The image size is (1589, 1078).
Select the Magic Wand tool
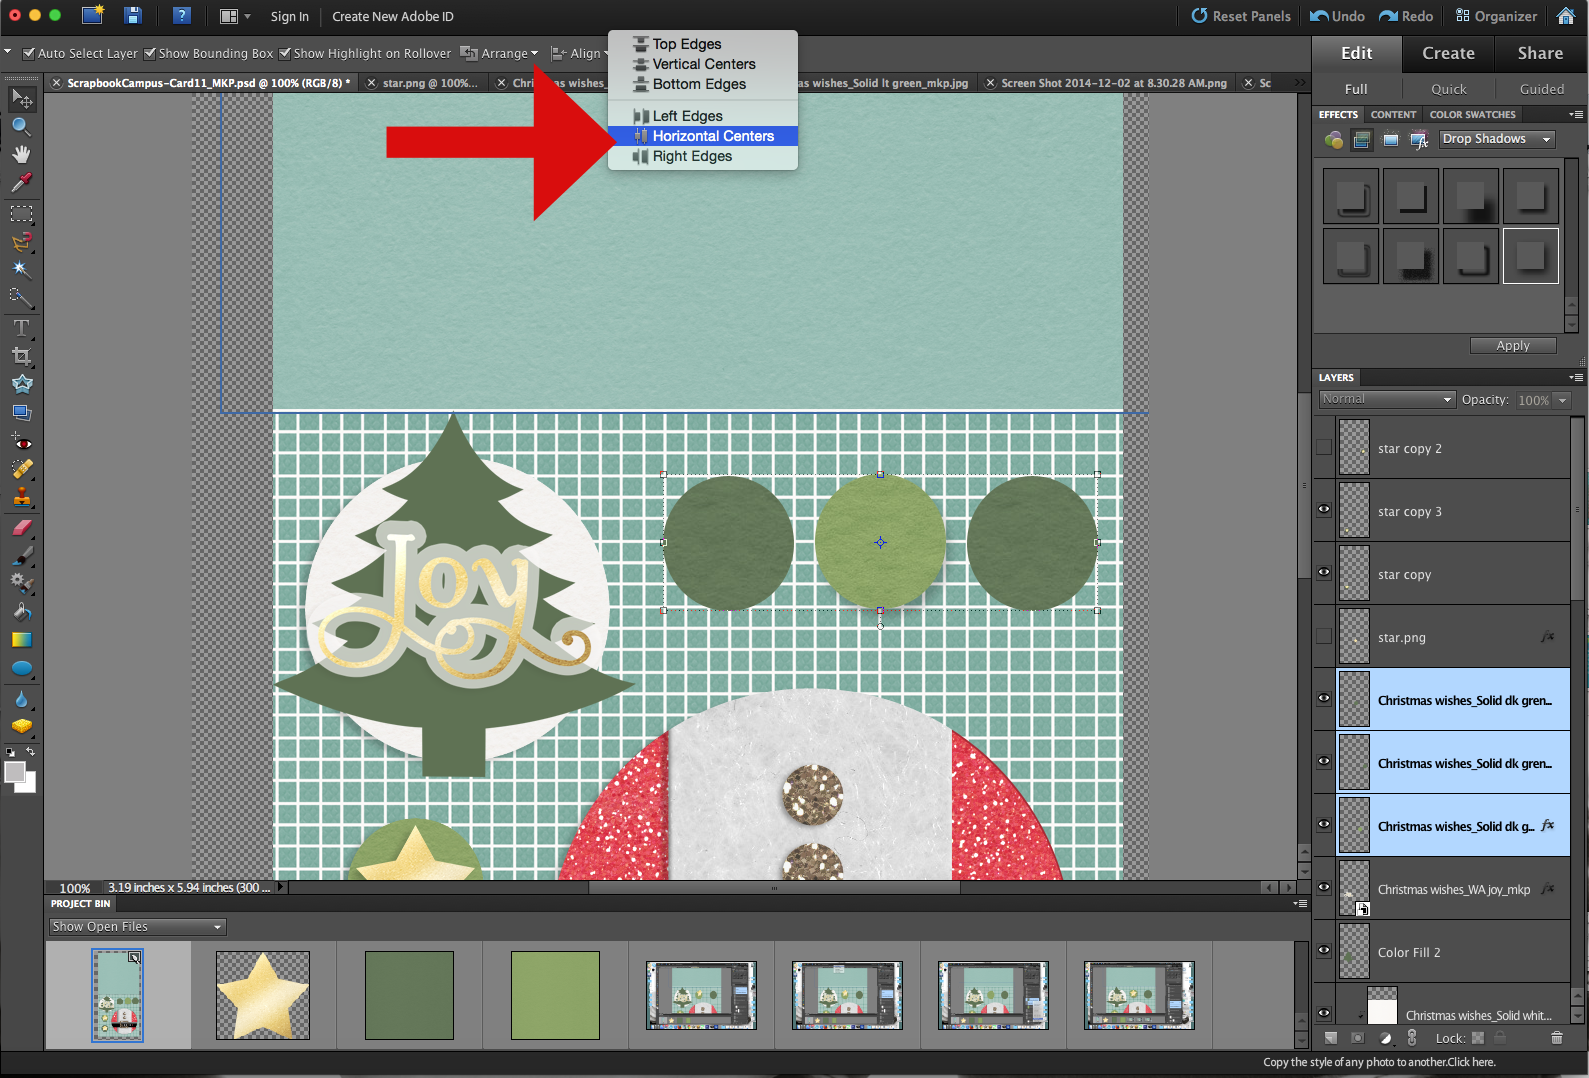pyautogui.click(x=21, y=269)
